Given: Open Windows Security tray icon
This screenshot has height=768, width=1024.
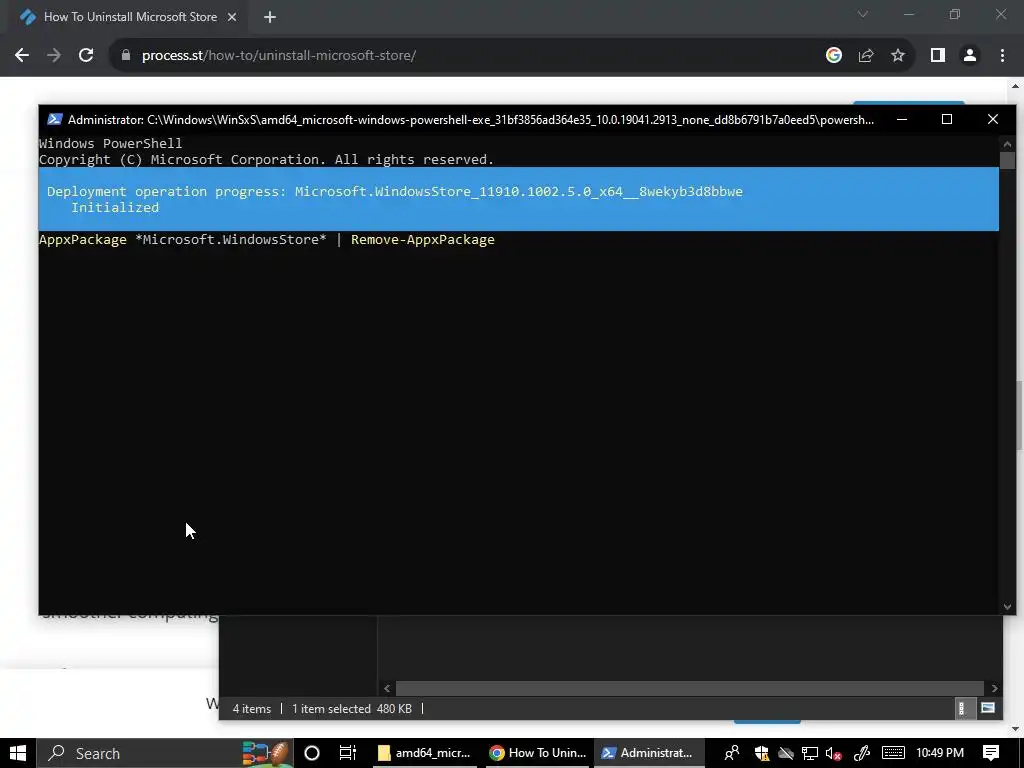Looking at the screenshot, I should click(x=761, y=753).
